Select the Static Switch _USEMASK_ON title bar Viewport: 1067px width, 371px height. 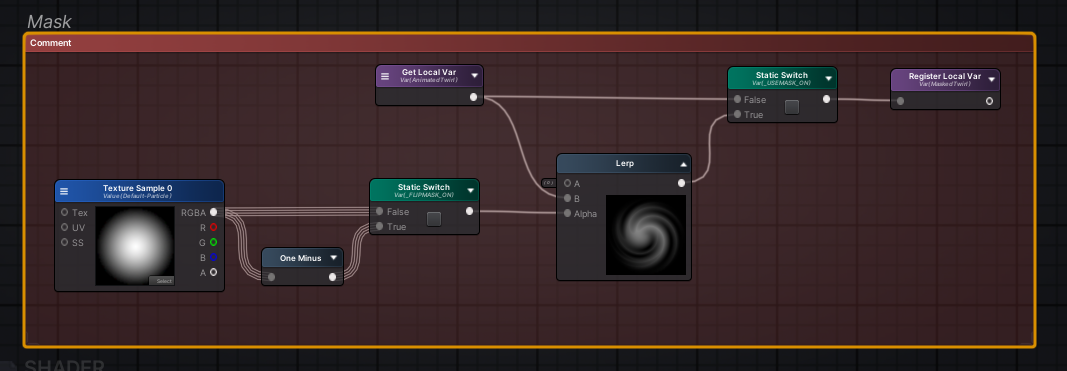(783, 78)
